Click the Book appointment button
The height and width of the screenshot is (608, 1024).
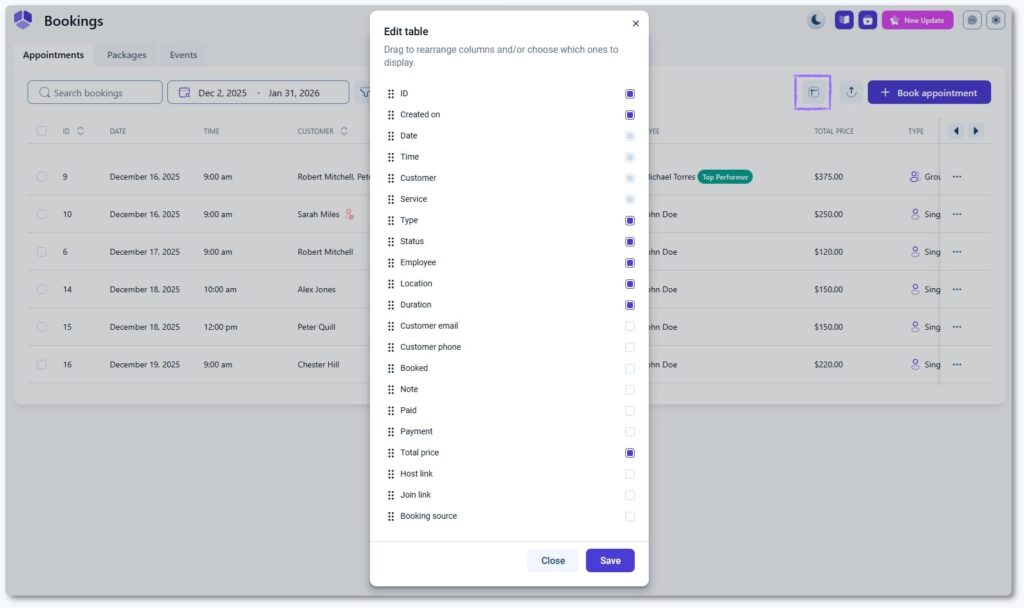tap(929, 93)
